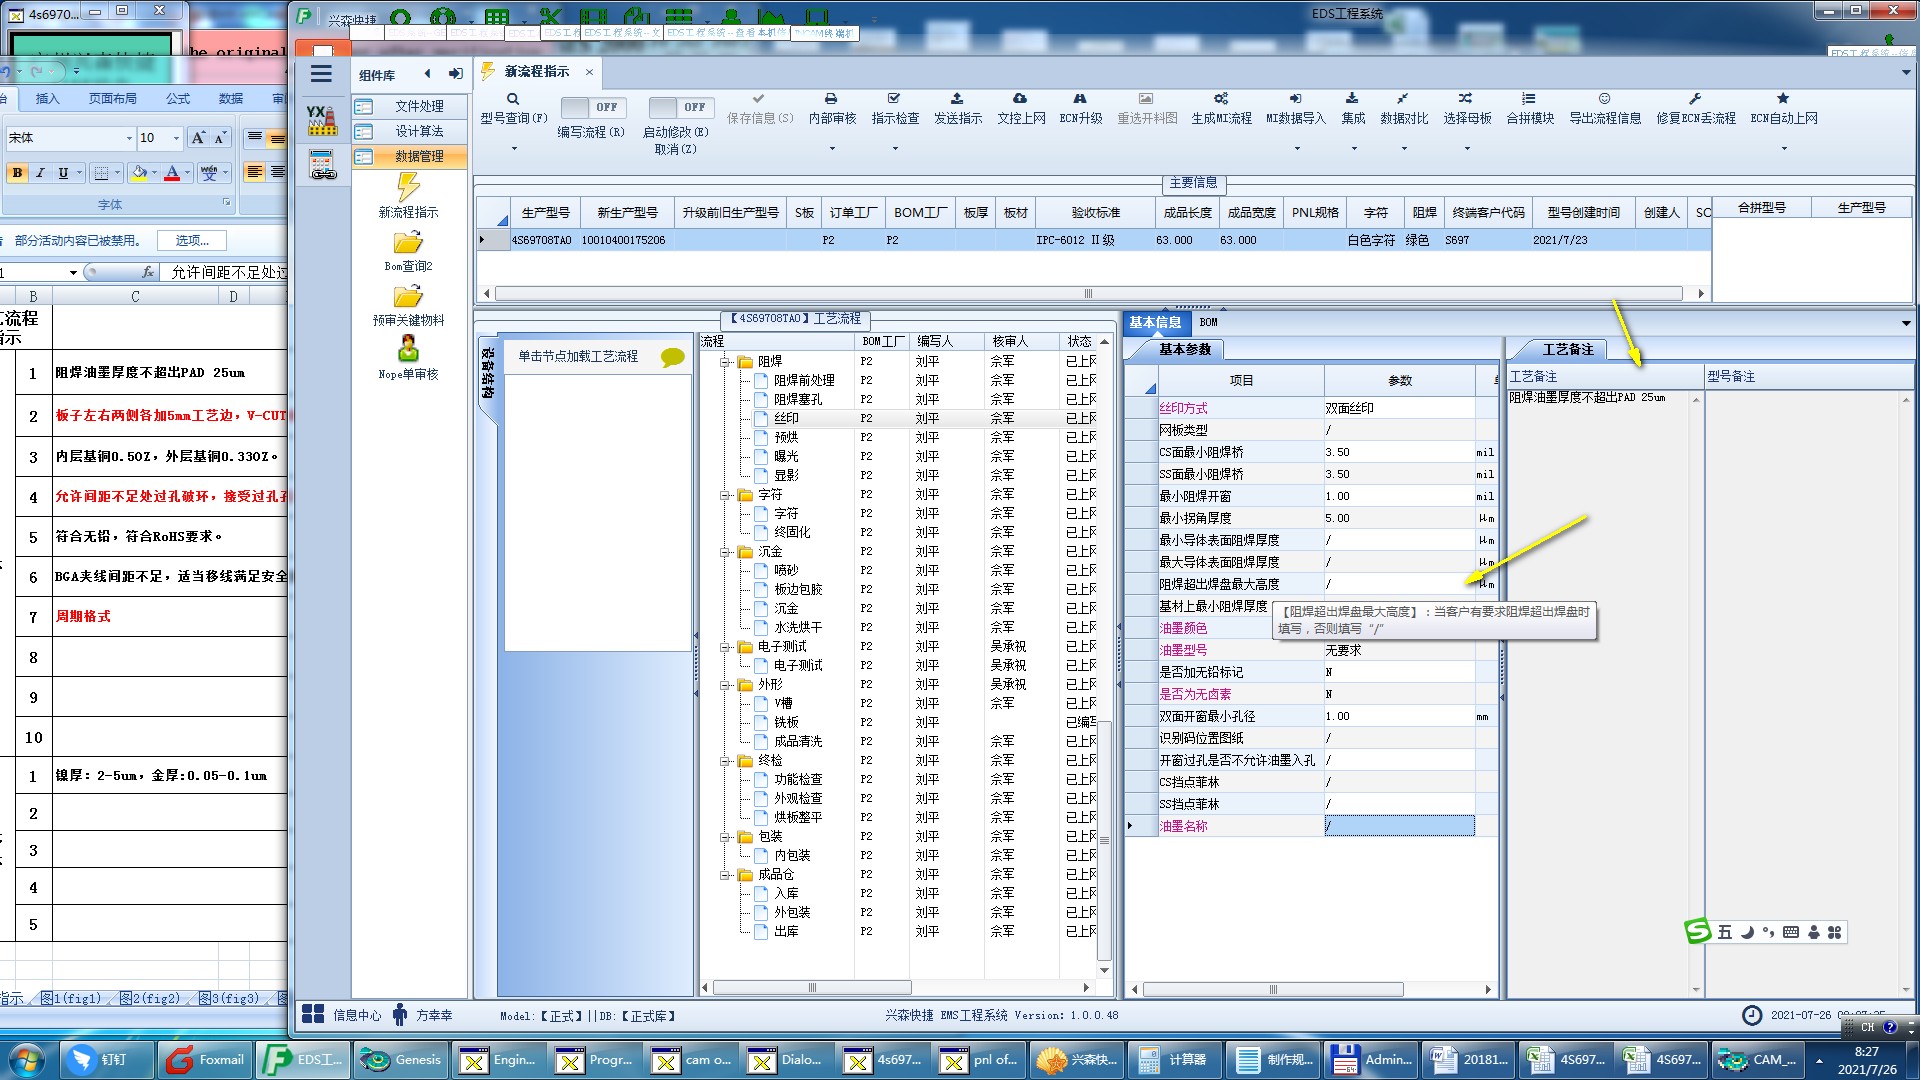Screen dimensions: 1920x1080
Task: Open the Bom查询2 folder icon
Action: [408, 242]
